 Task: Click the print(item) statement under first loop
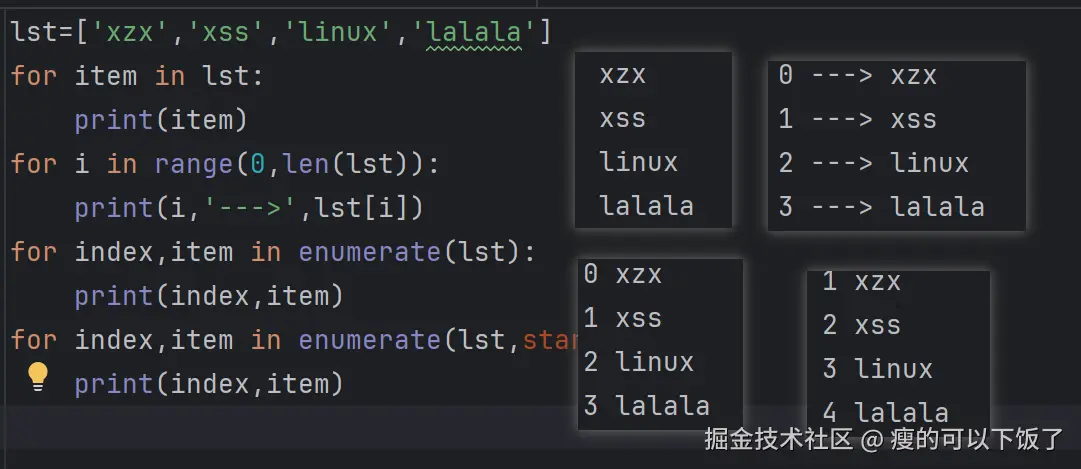click(160, 120)
